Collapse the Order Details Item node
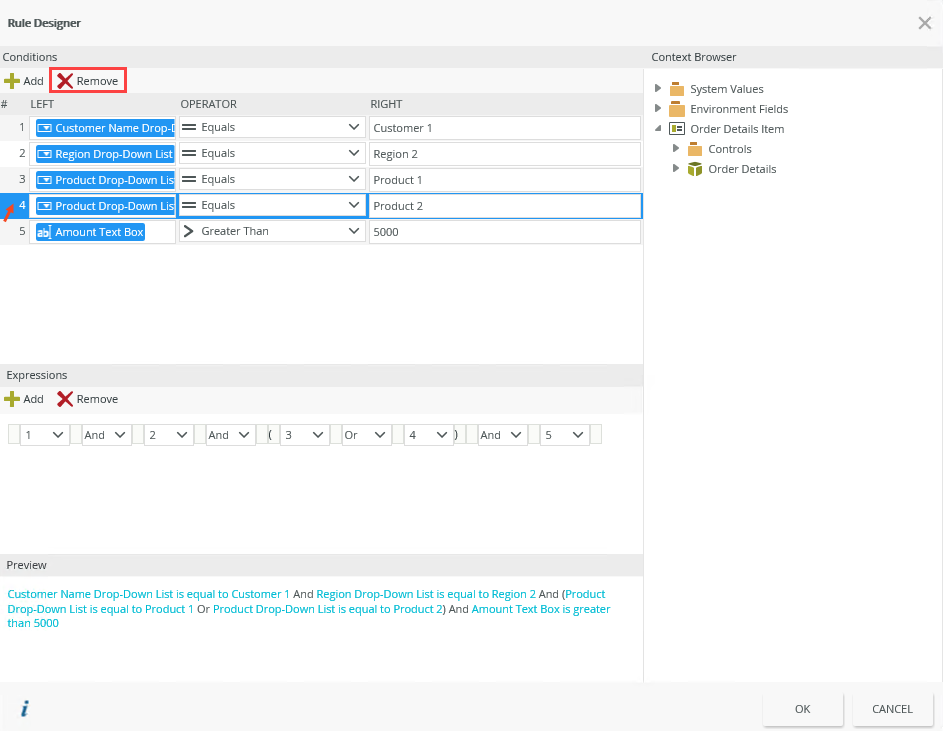Screen dimensions: 943x731 [658, 129]
